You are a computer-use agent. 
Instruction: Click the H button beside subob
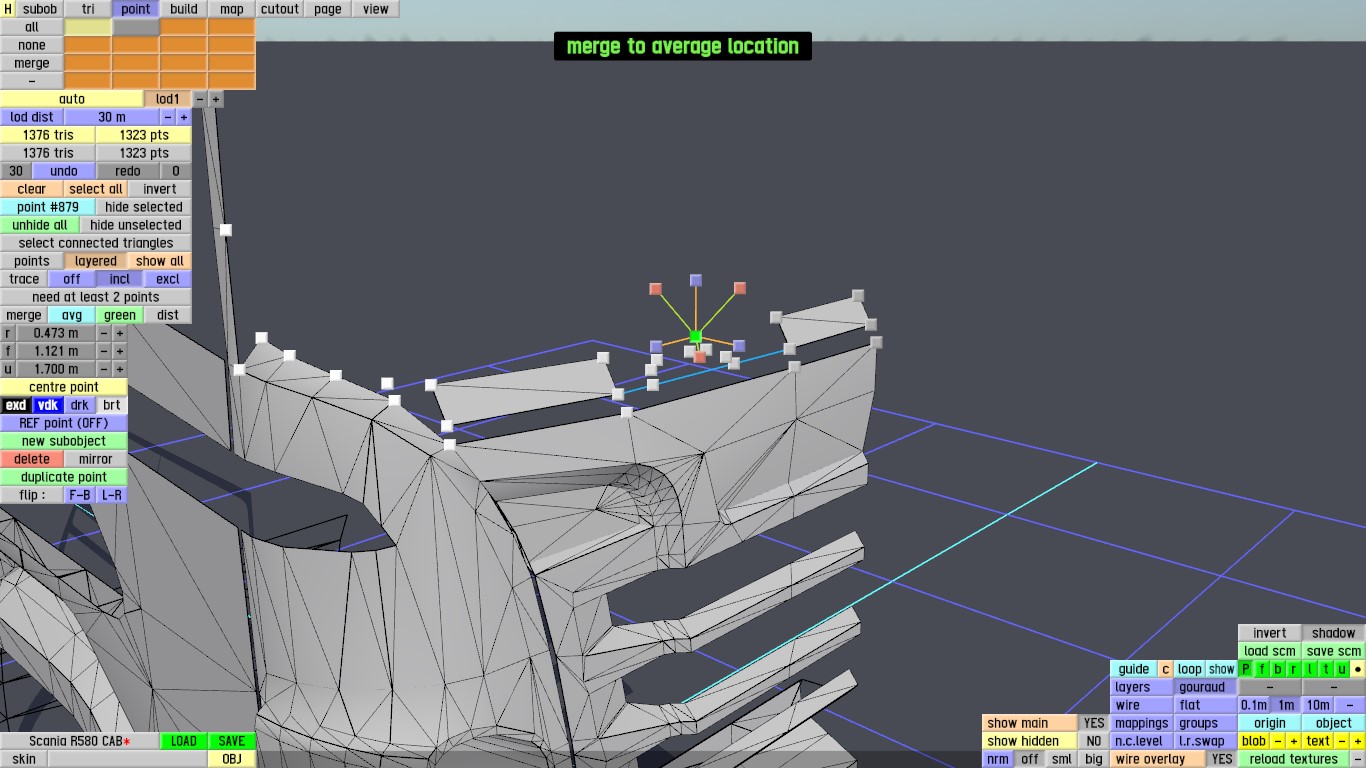(x=8, y=9)
